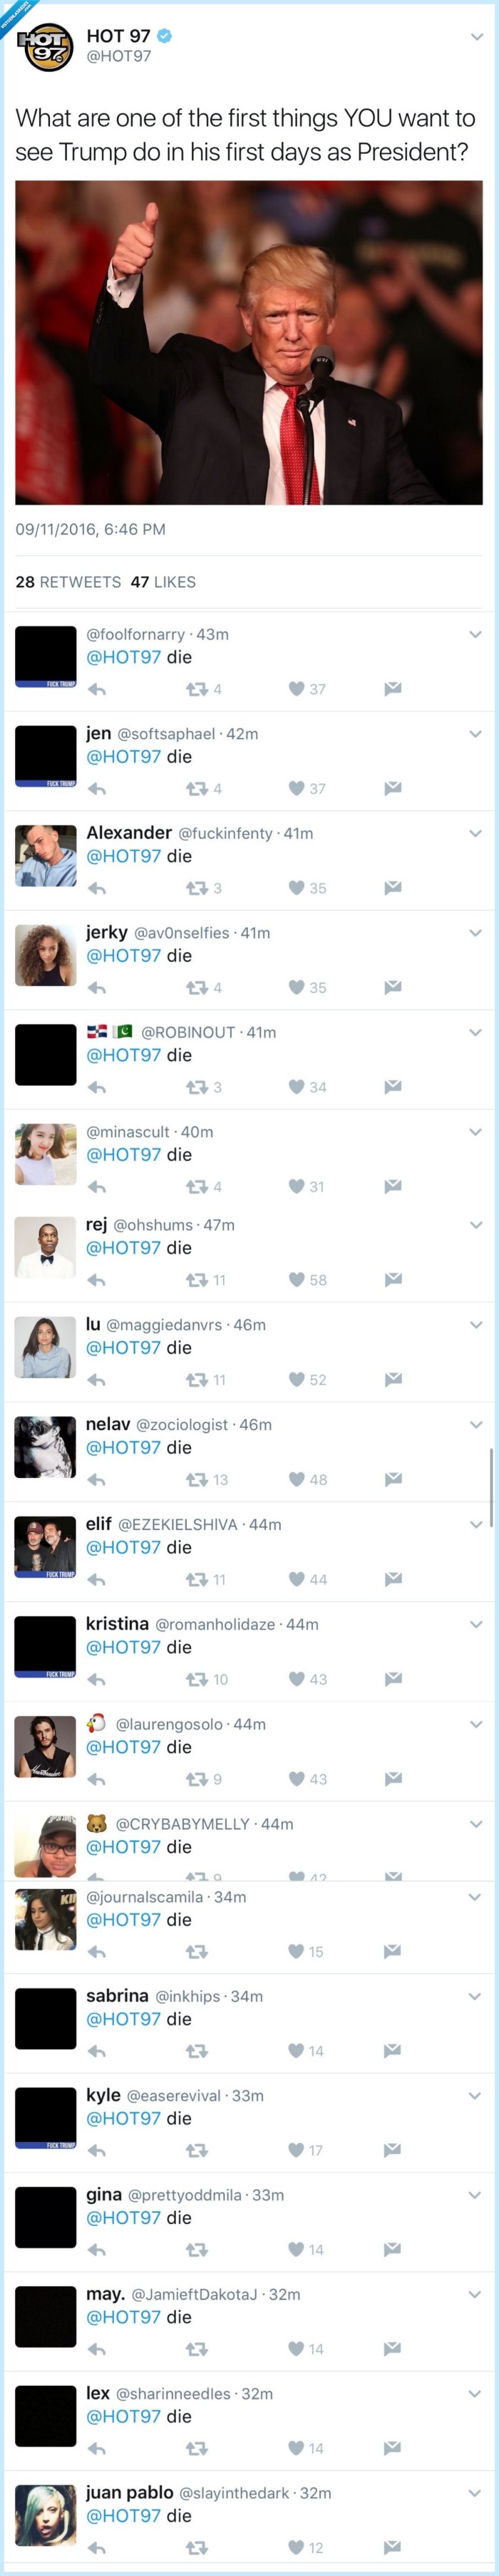This screenshot has height=2576, width=499.
Task: Open the Trump thumbs-up photo
Action: 249,343
